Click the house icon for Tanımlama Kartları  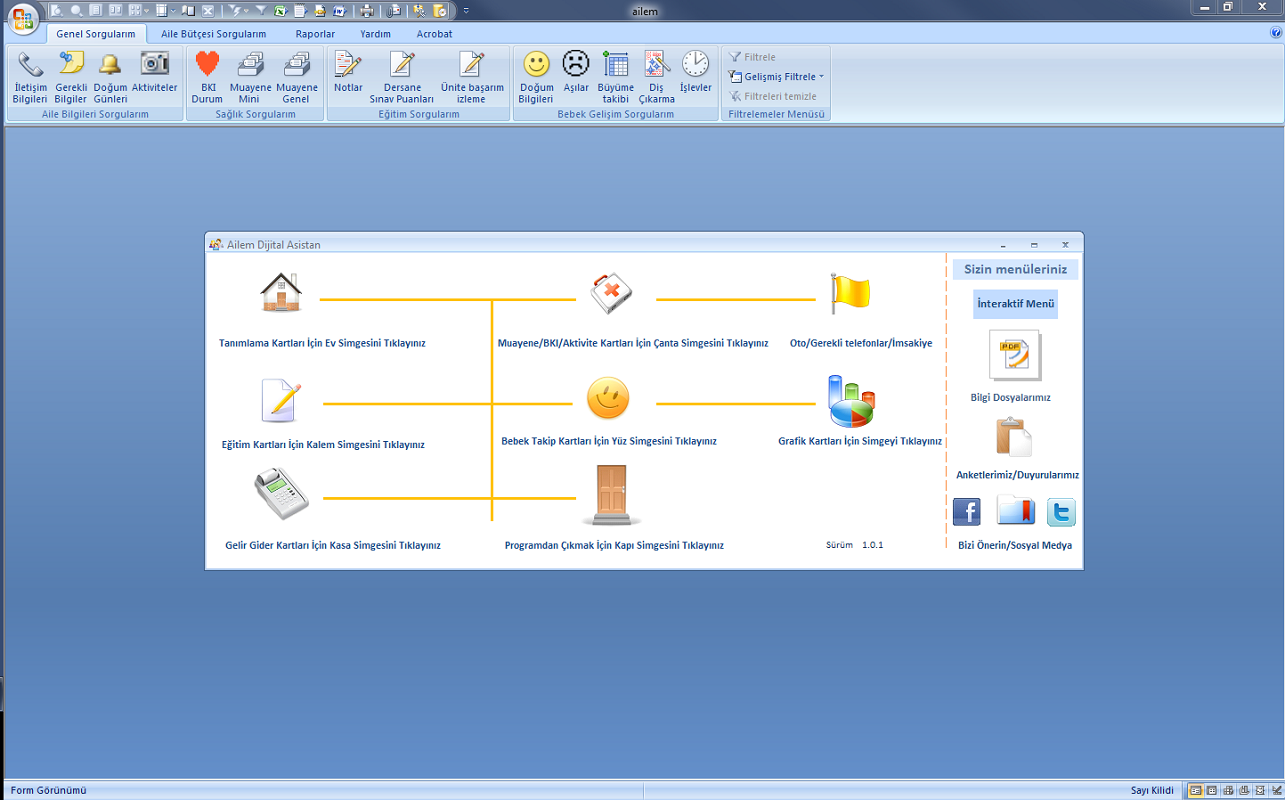pyautogui.click(x=281, y=293)
